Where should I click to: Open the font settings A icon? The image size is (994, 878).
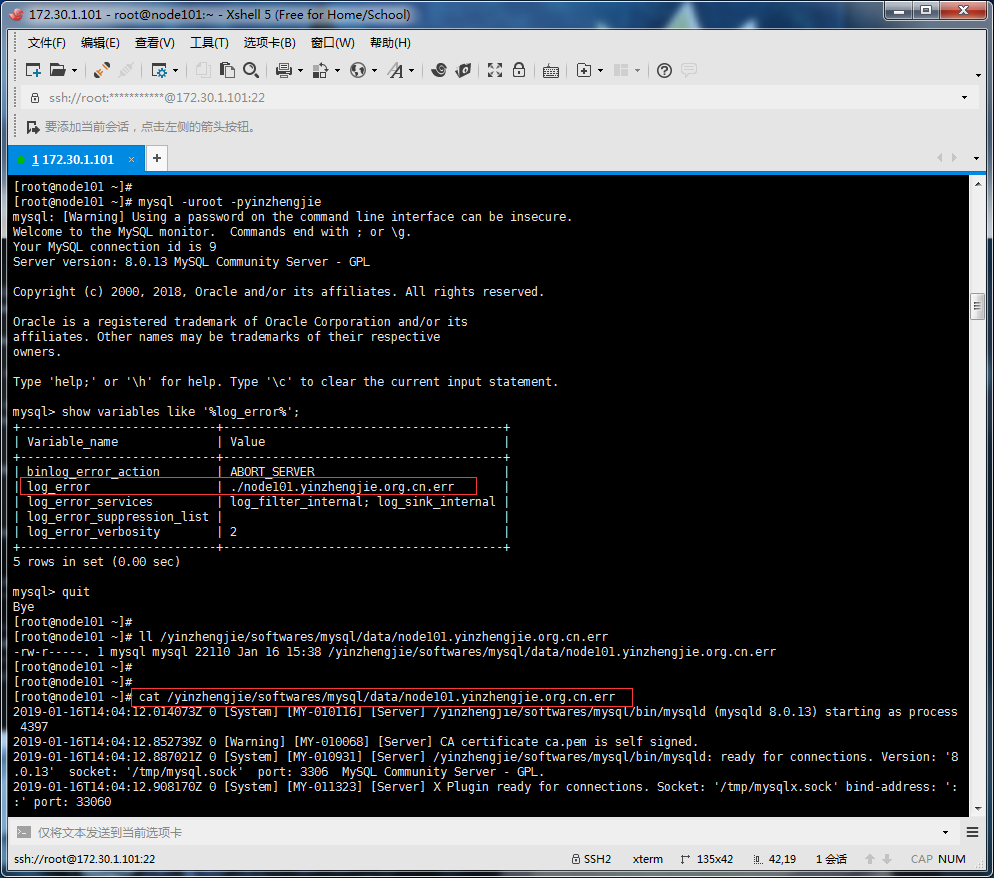click(396, 70)
